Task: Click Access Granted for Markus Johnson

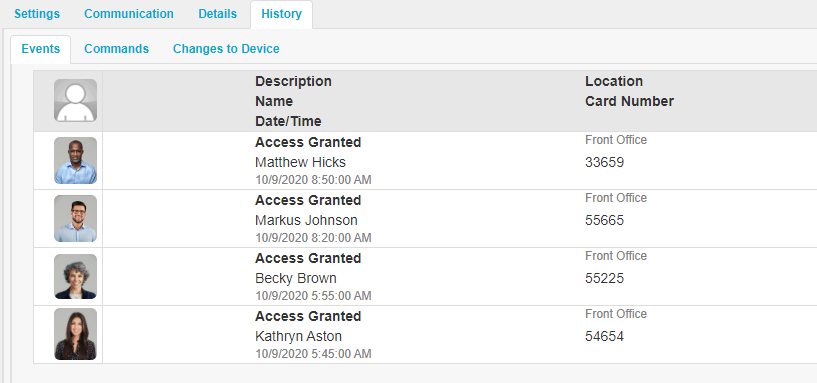Action: [308, 200]
